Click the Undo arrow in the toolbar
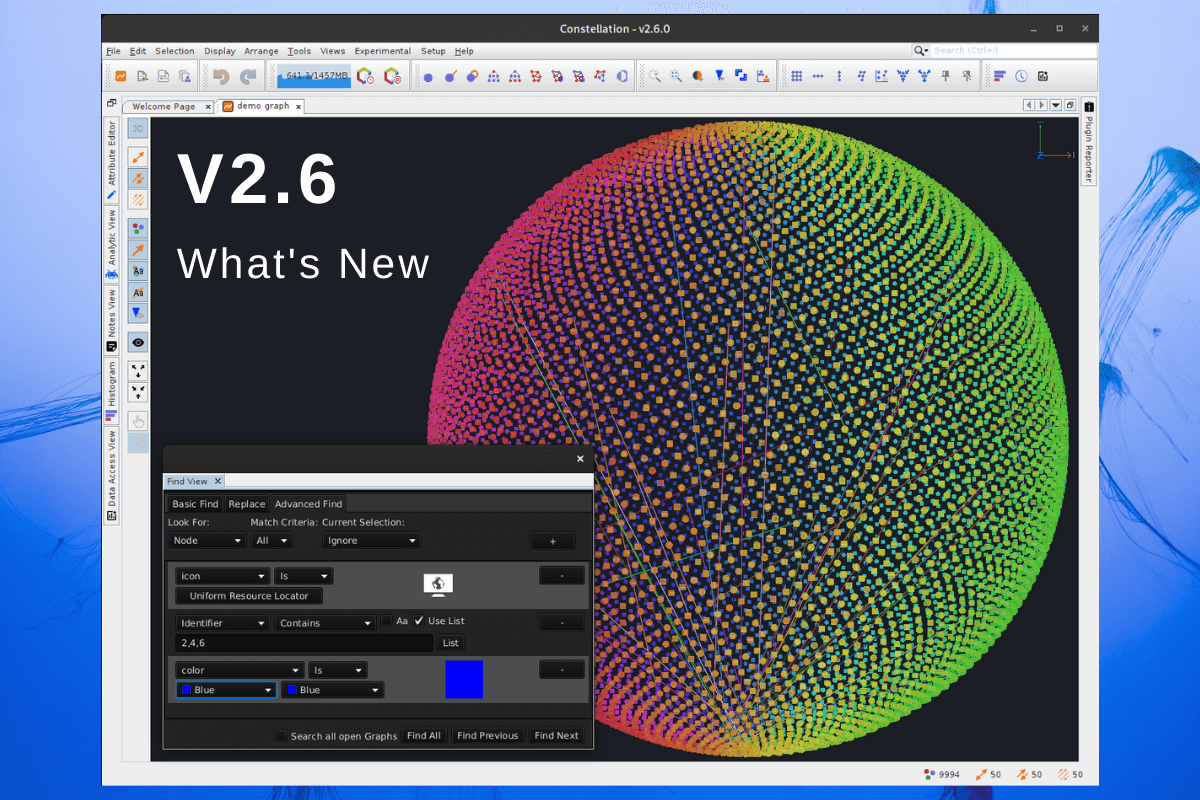The width and height of the screenshot is (1200, 800). coord(221,76)
